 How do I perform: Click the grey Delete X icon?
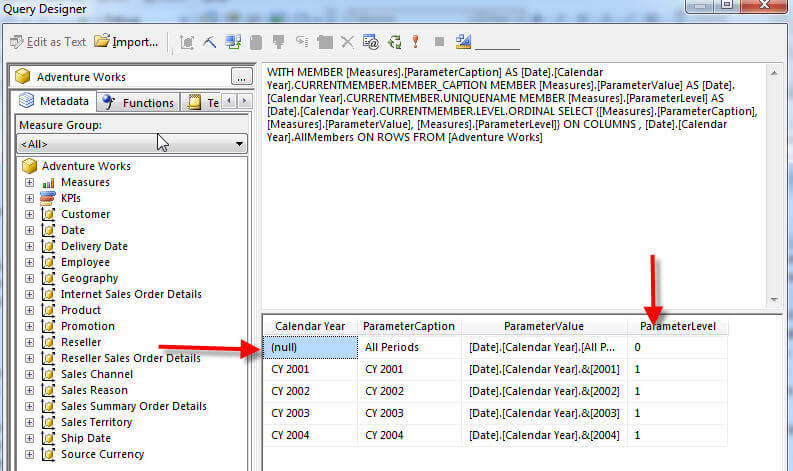(347, 42)
